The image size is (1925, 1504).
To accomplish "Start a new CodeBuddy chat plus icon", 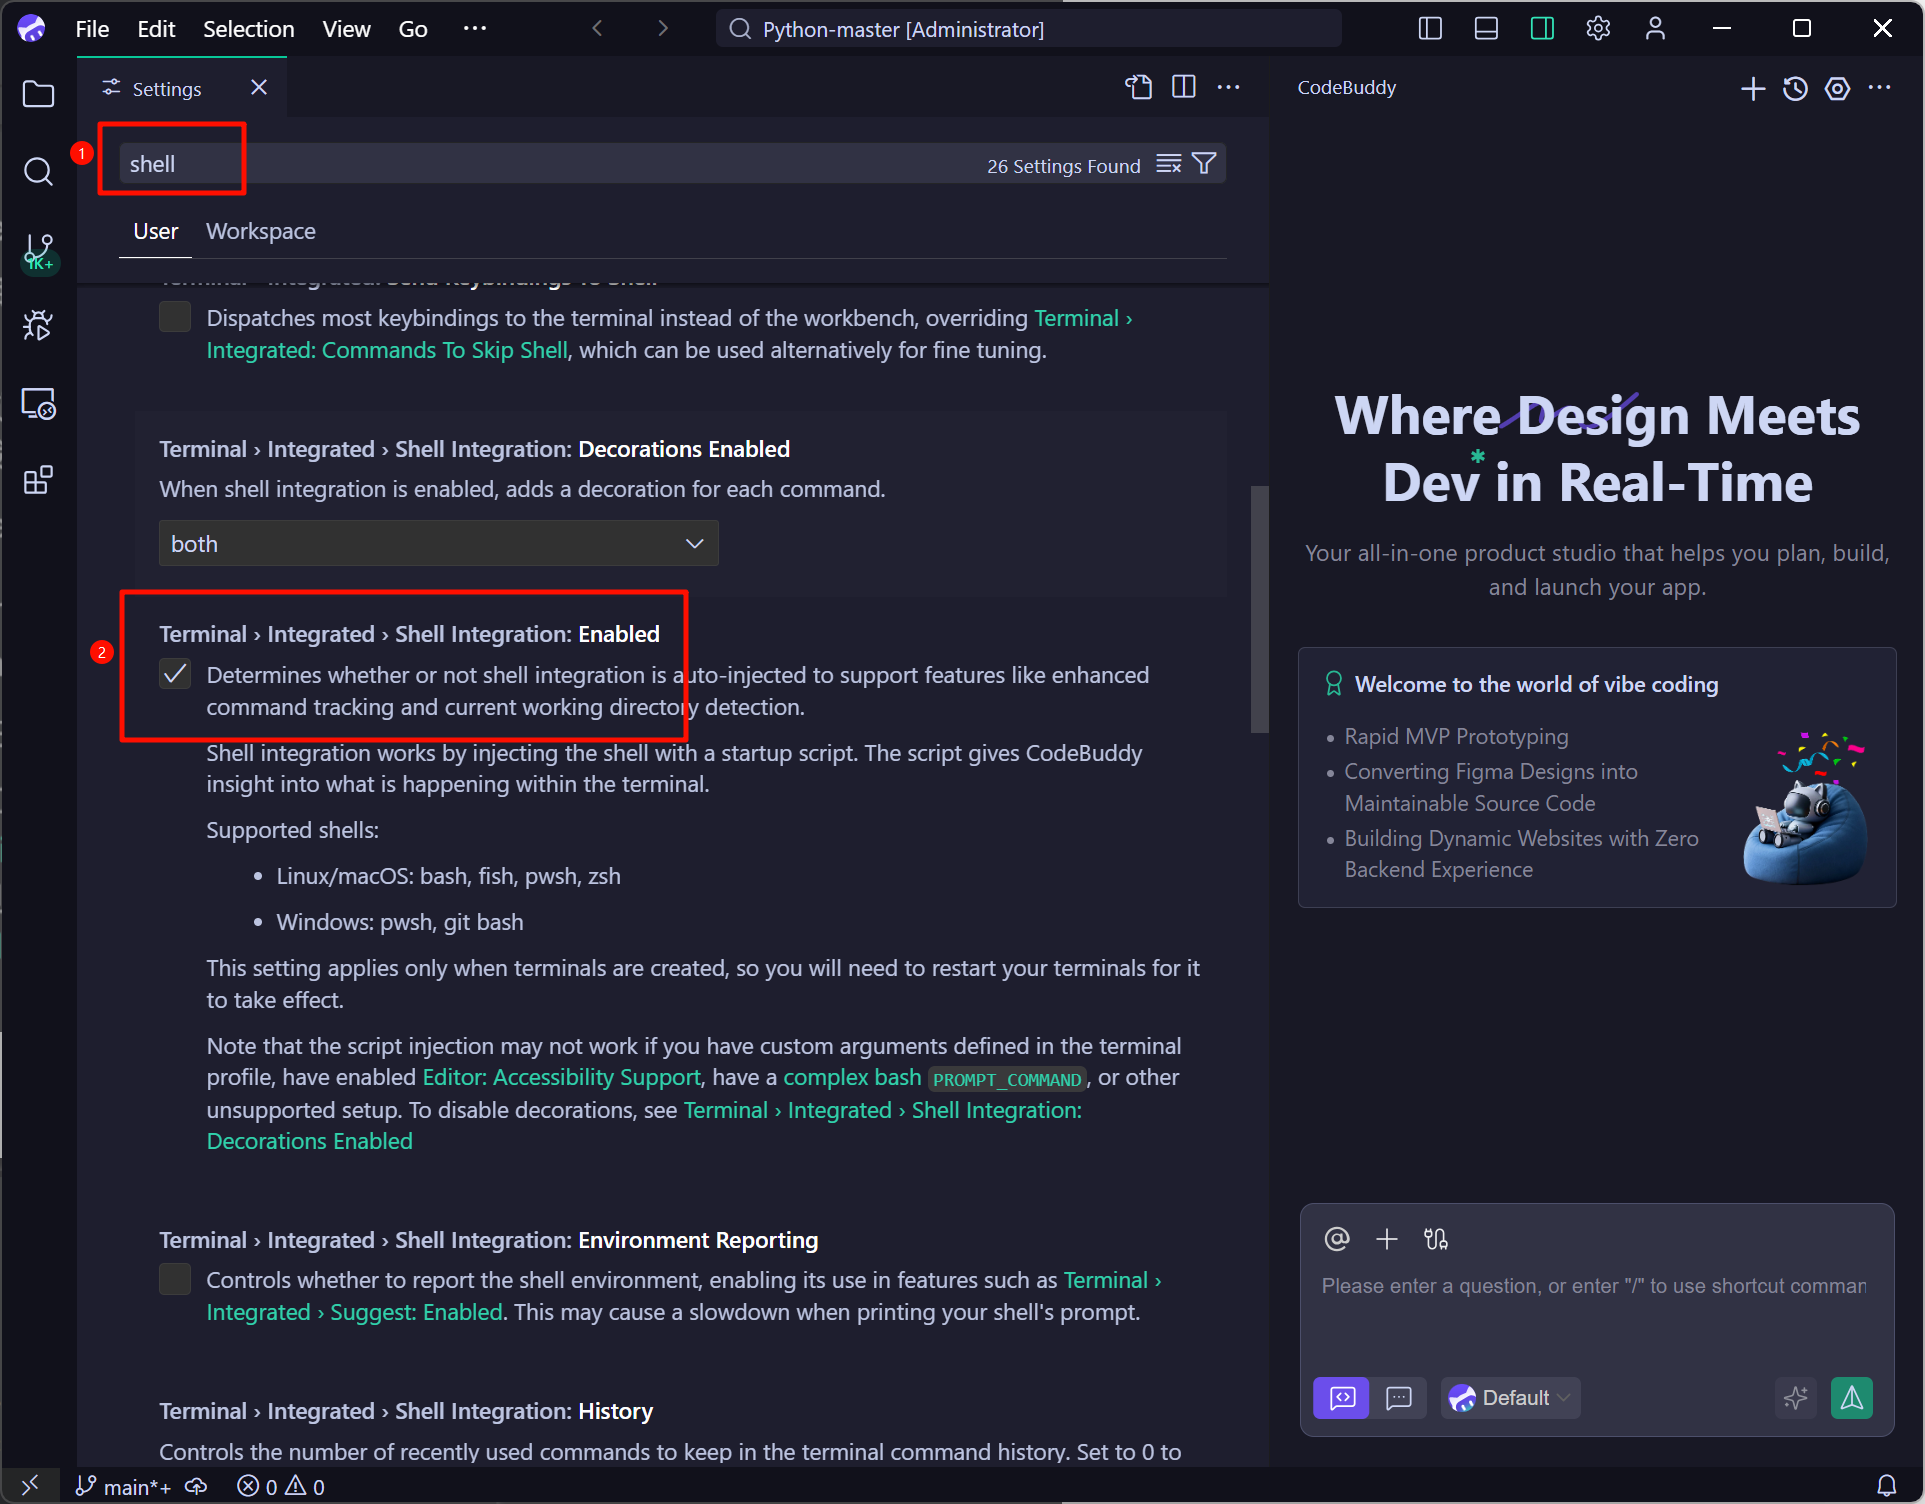I will pyautogui.click(x=1752, y=89).
